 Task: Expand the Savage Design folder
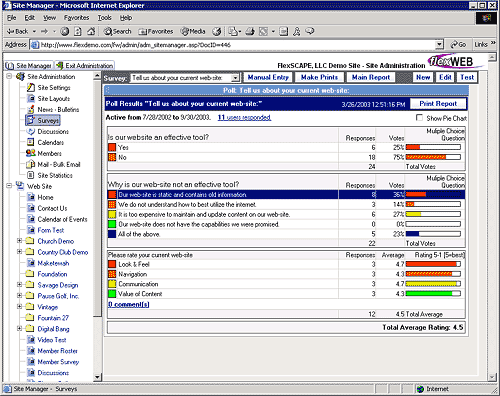click(19, 285)
